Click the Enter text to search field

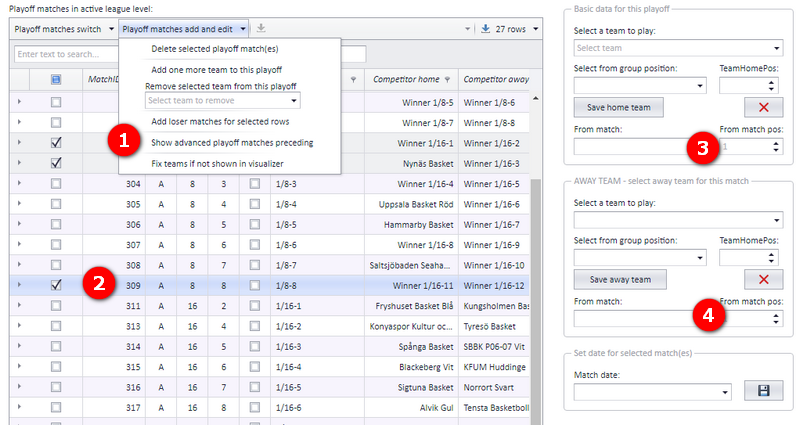click(66, 54)
